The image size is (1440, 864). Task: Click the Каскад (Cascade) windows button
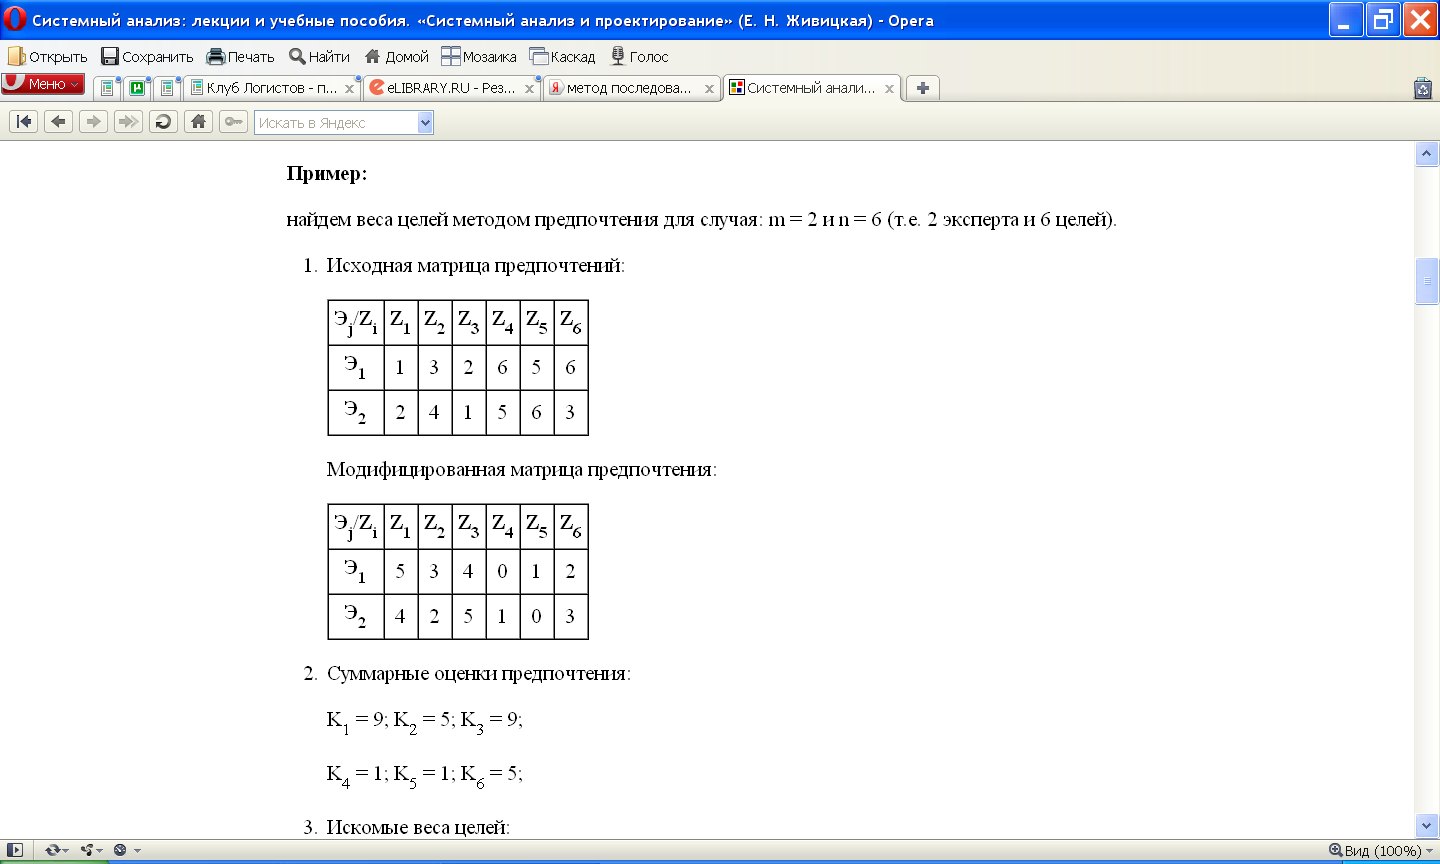[x=562, y=57]
